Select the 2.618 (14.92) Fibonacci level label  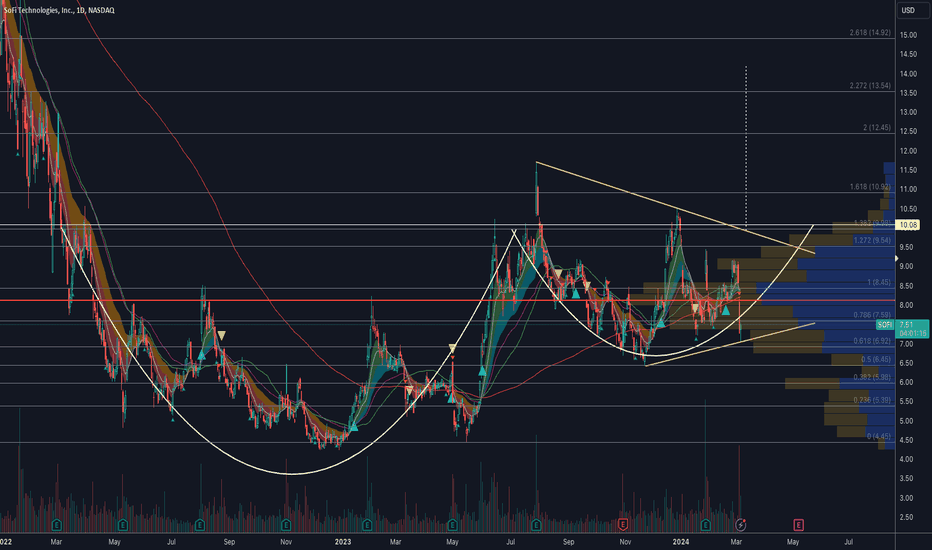tap(870, 33)
